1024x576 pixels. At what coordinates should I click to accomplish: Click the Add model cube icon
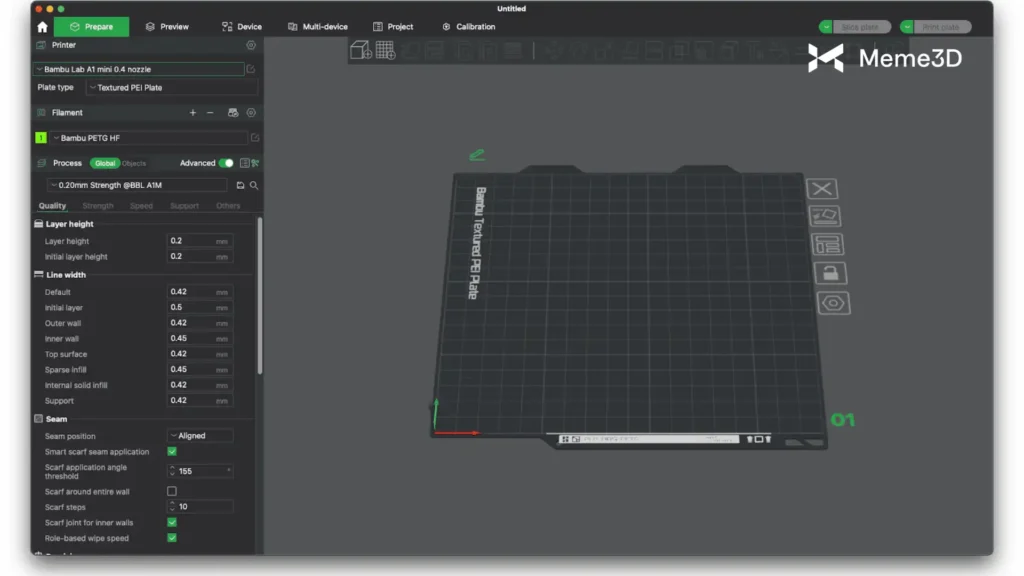360,51
